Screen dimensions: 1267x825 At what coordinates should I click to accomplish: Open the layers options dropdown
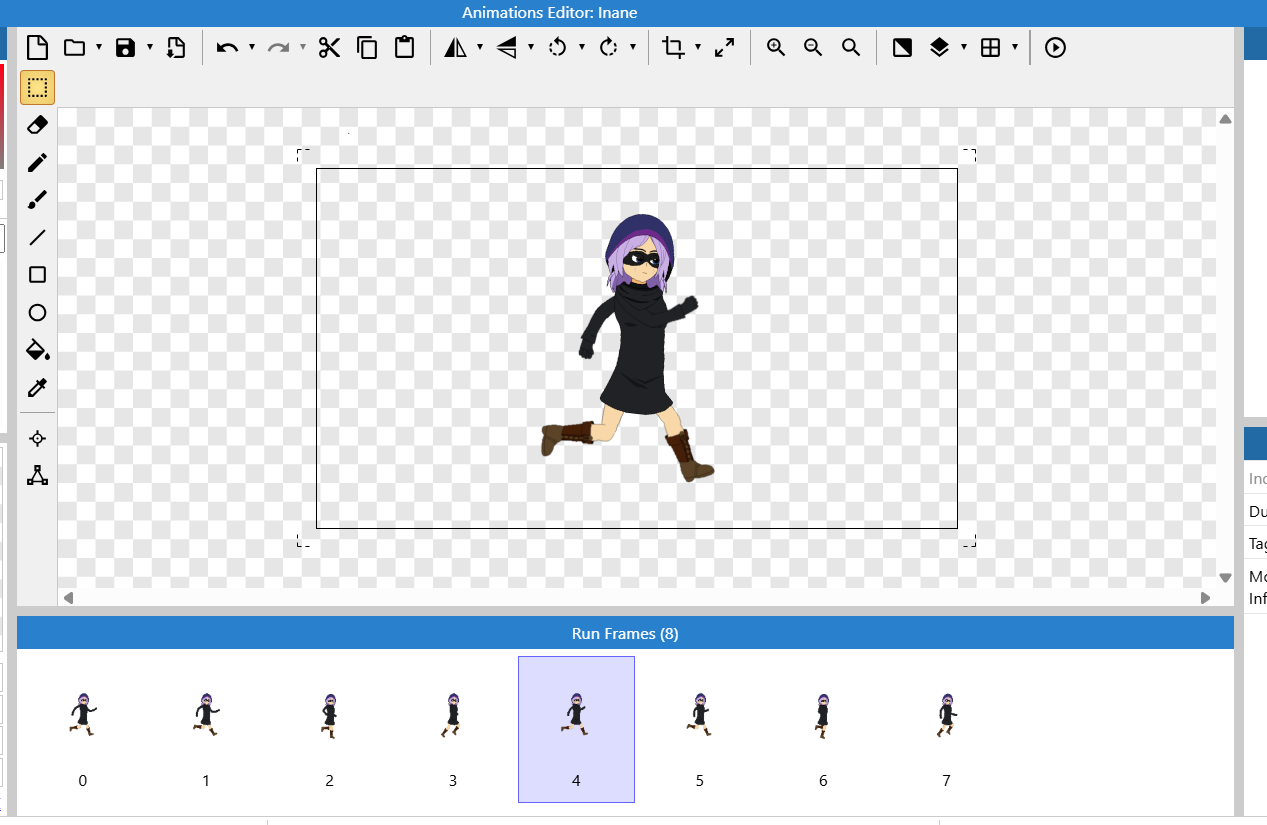click(964, 47)
